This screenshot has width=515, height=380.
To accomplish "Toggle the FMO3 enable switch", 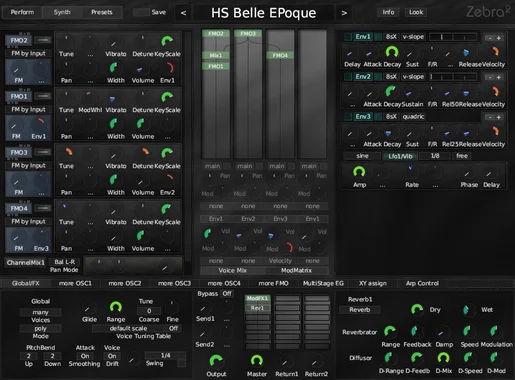I will 43,152.
